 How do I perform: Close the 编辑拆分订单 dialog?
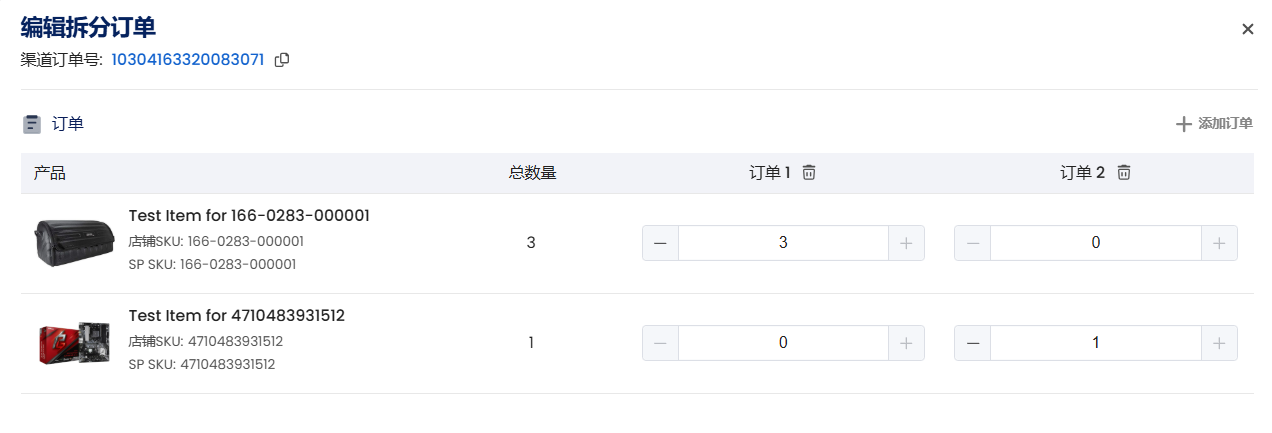1248,29
